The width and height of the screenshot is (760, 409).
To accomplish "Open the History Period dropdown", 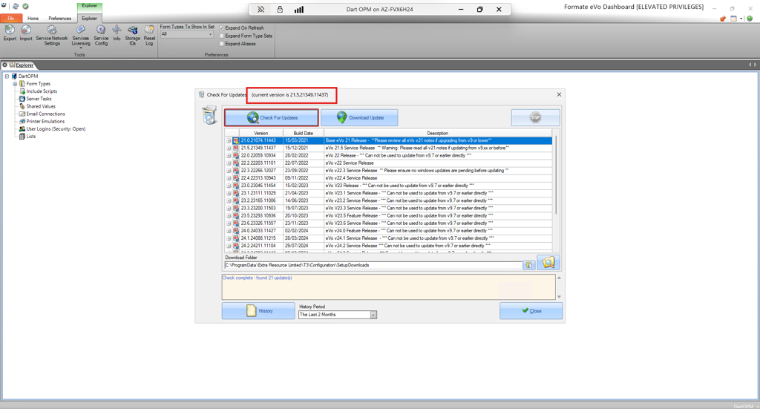I will click(x=337, y=315).
